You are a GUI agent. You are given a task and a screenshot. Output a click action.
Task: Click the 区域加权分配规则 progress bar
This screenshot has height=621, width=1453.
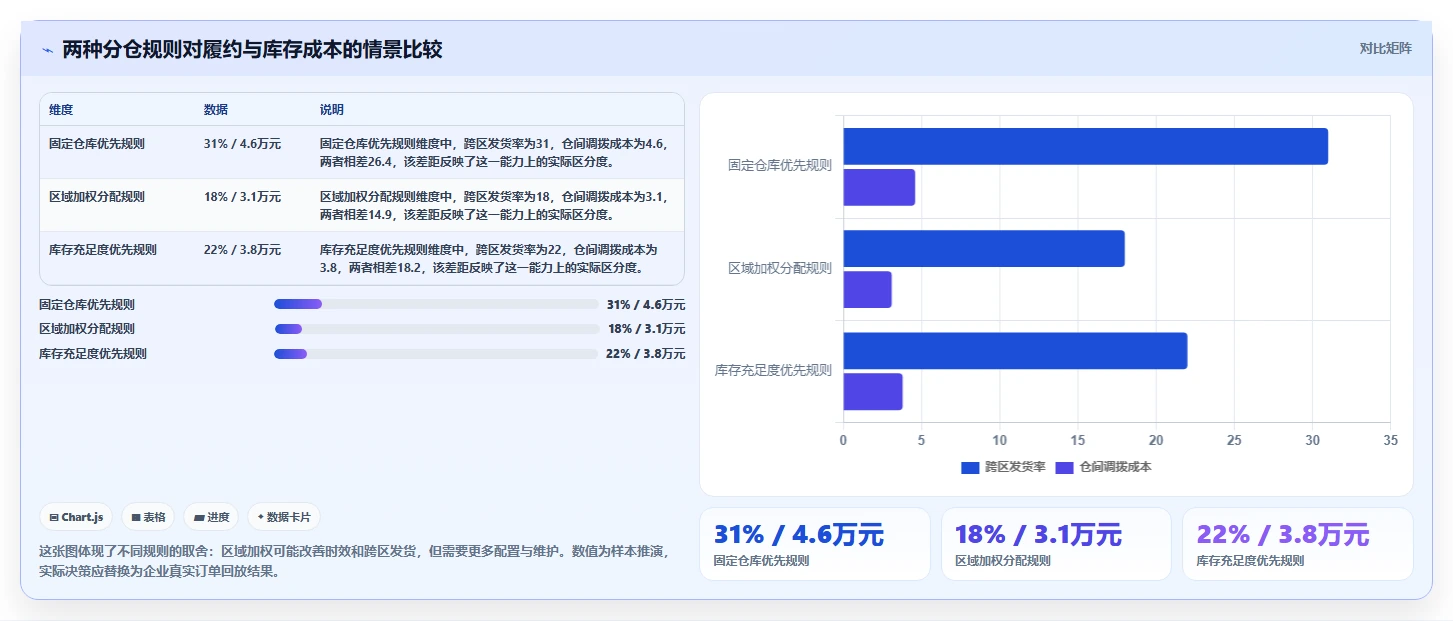click(x=436, y=329)
